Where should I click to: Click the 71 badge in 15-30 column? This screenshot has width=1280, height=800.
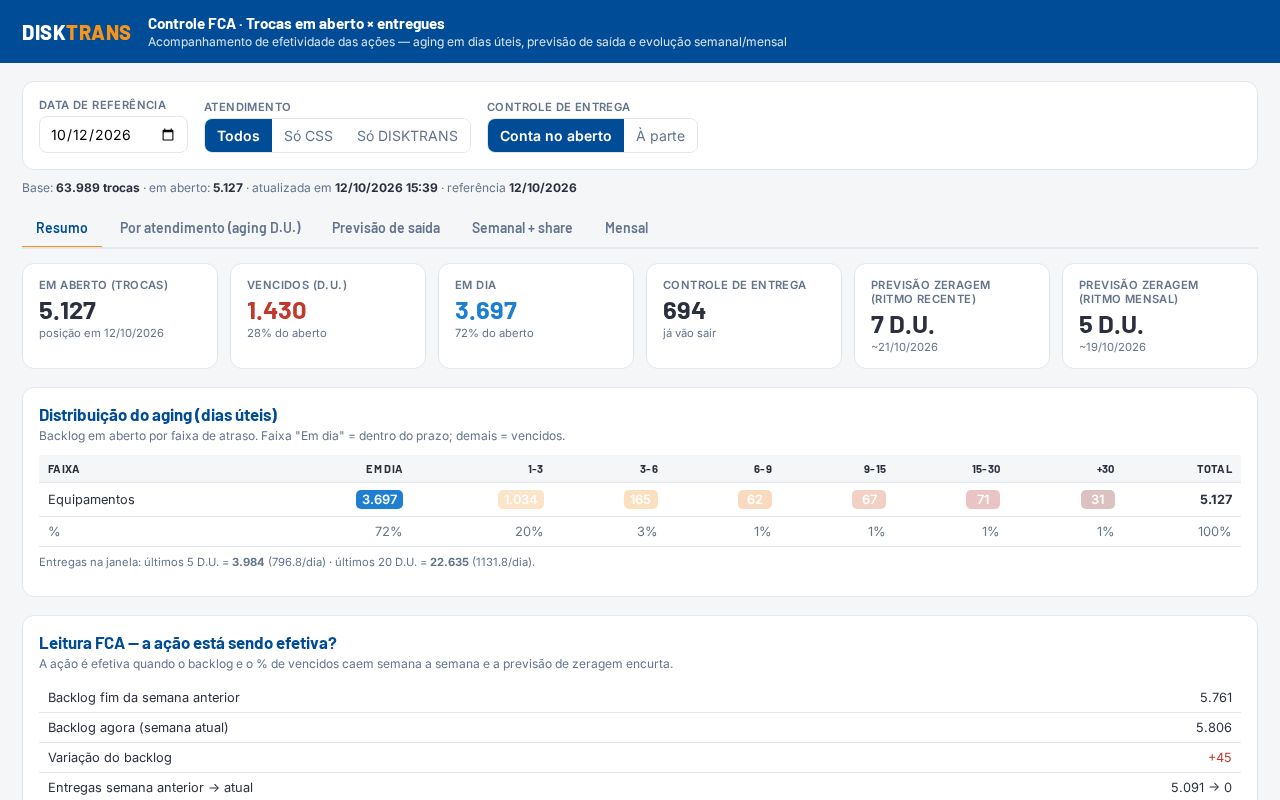pyautogui.click(x=983, y=499)
